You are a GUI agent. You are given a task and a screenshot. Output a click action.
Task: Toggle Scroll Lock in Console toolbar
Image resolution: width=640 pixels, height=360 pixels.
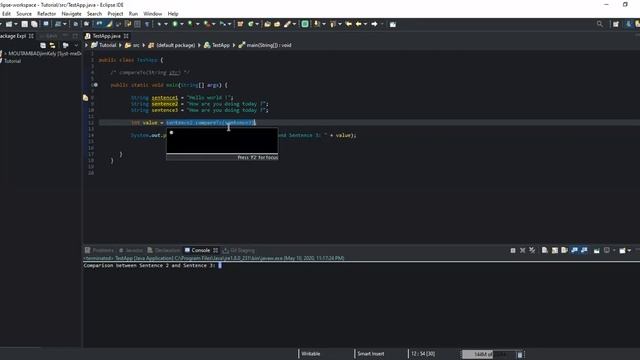[555, 250]
